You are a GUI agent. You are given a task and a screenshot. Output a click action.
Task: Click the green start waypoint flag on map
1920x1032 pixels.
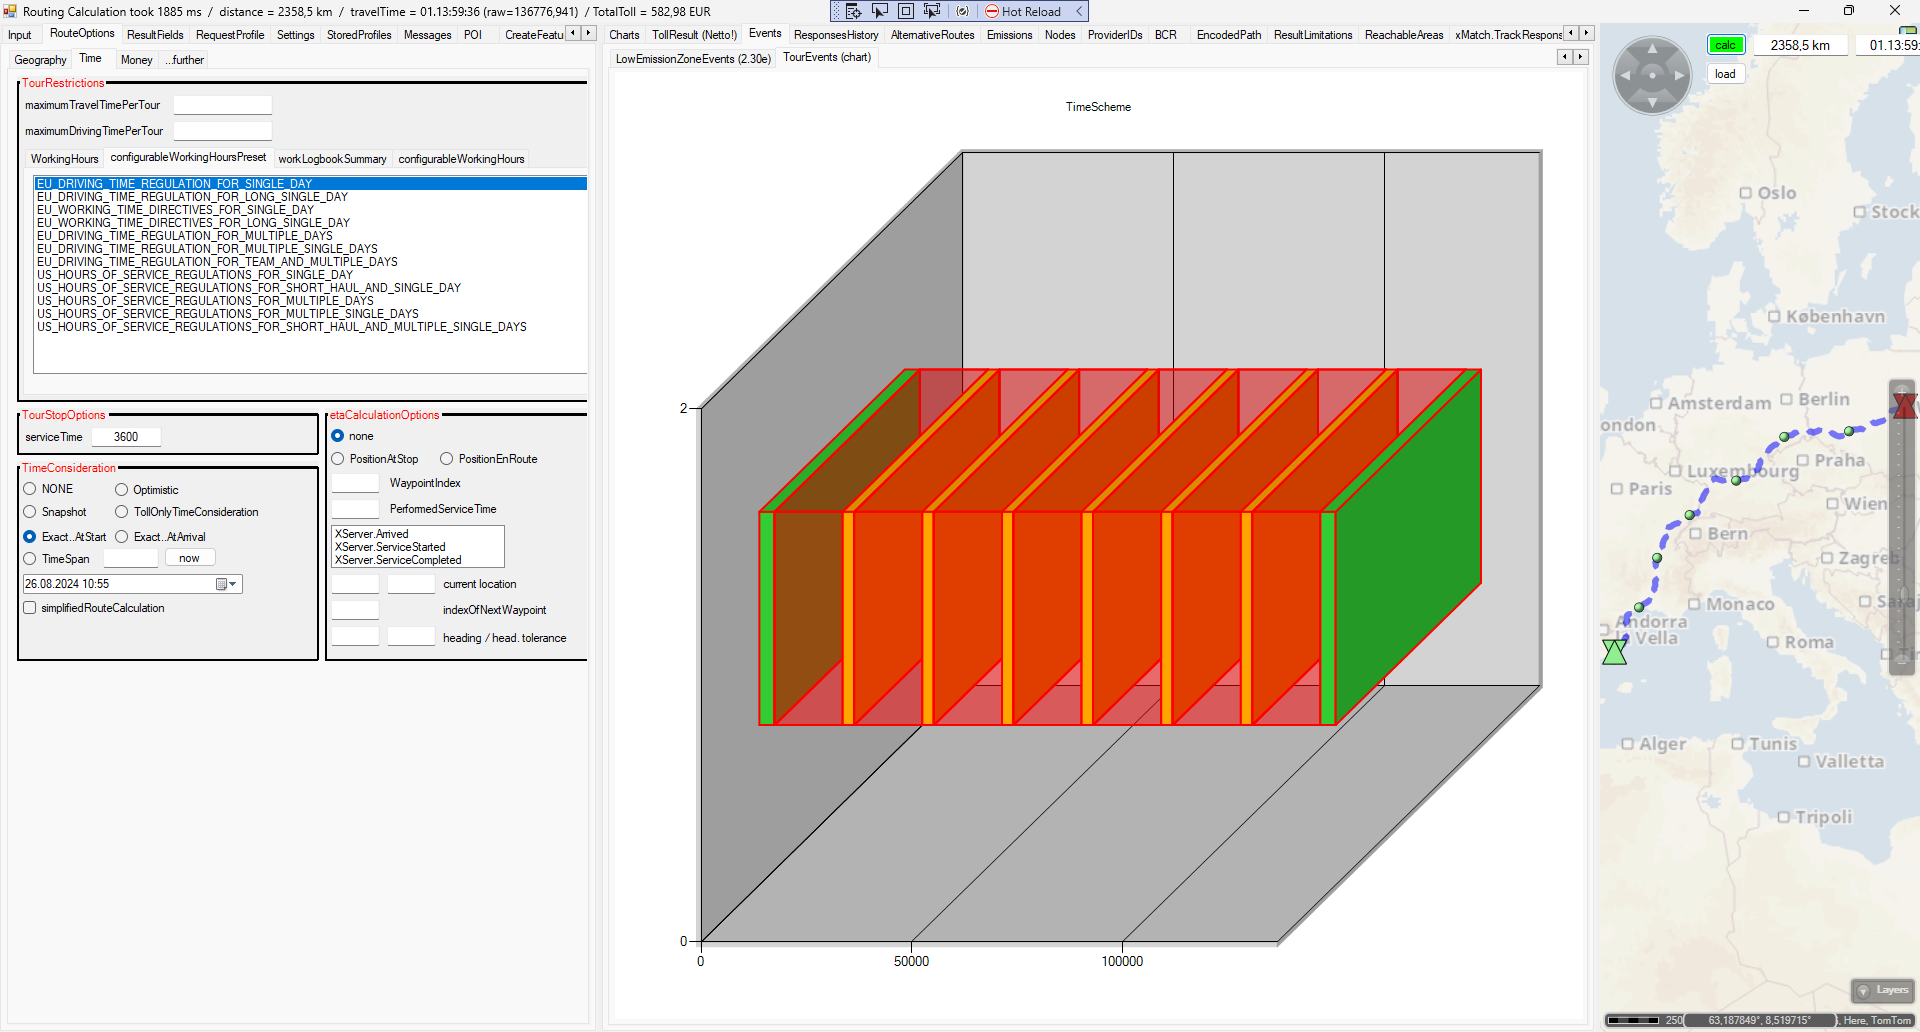click(x=1614, y=652)
